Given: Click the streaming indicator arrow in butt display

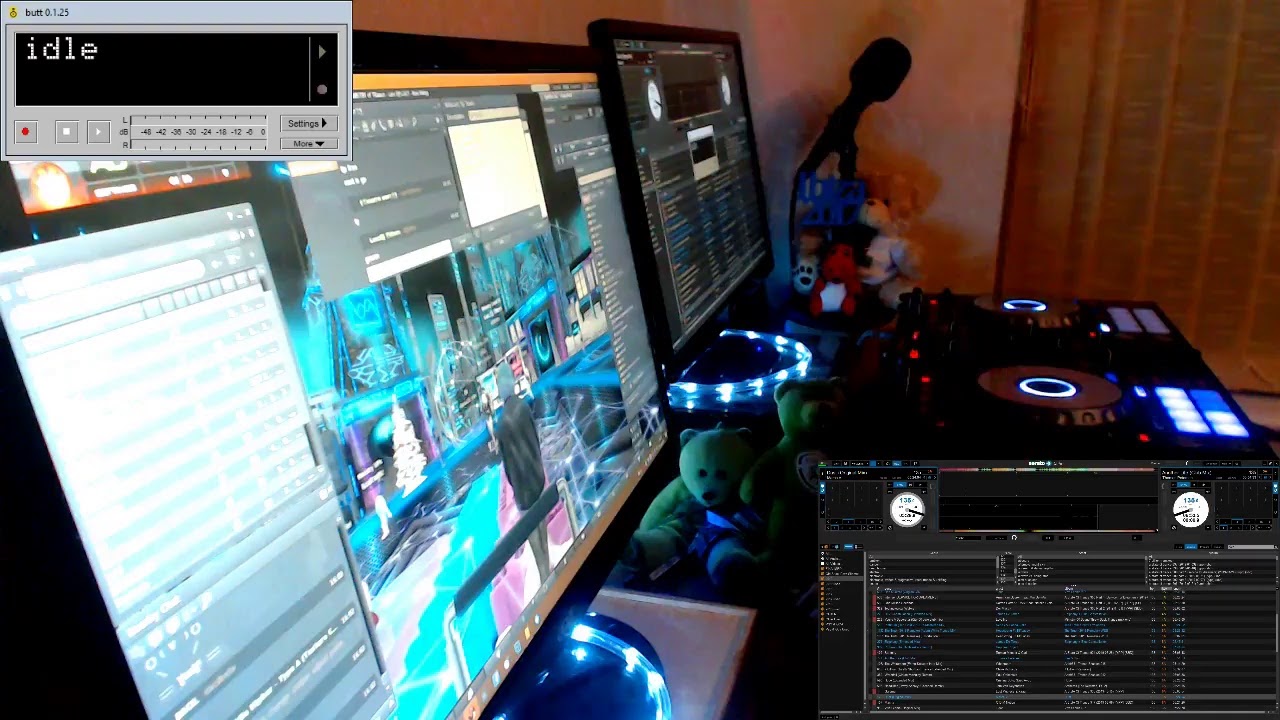Looking at the screenshot, I should [x=321, y=51].
